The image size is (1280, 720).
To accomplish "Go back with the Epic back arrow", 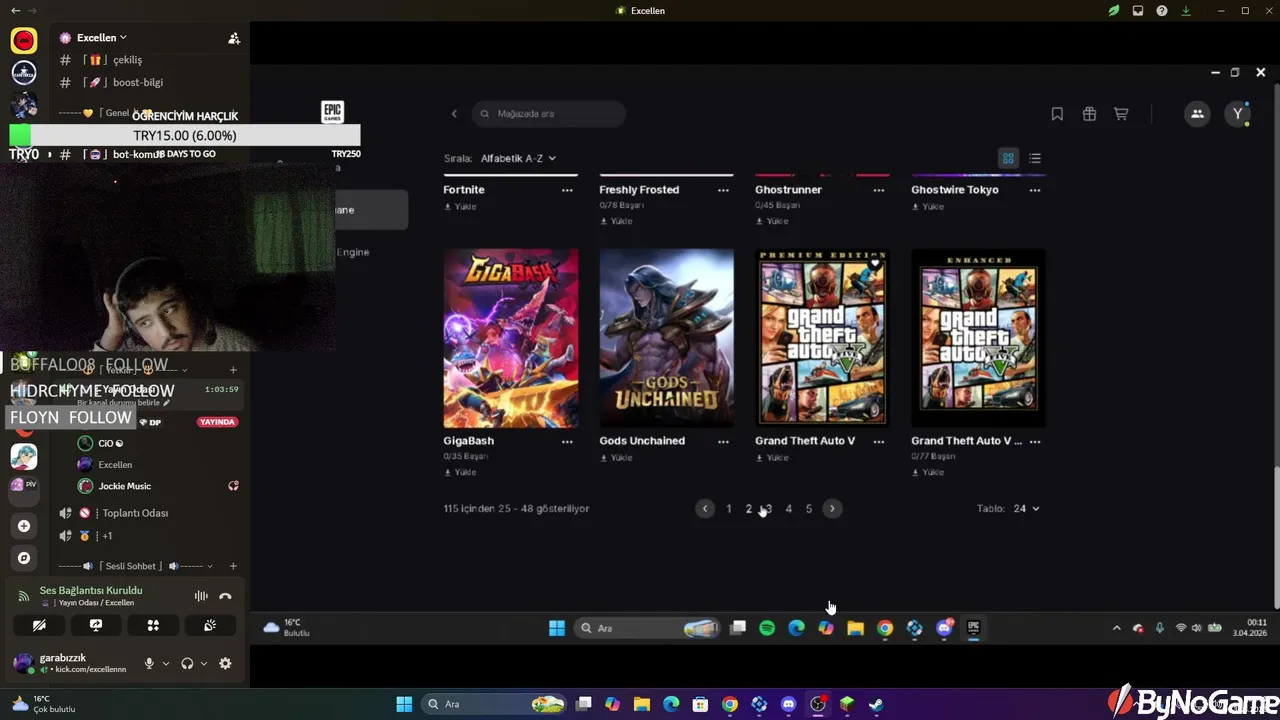I will click(x=454, y=114).
